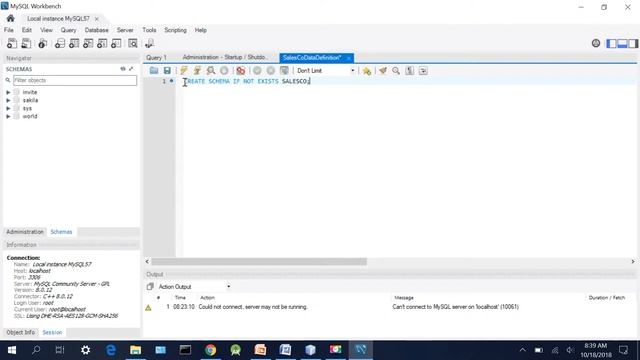The height and width of the screenshot is (360, 640).
Task: Open Windows Start menu
Action: coord(11,350)
